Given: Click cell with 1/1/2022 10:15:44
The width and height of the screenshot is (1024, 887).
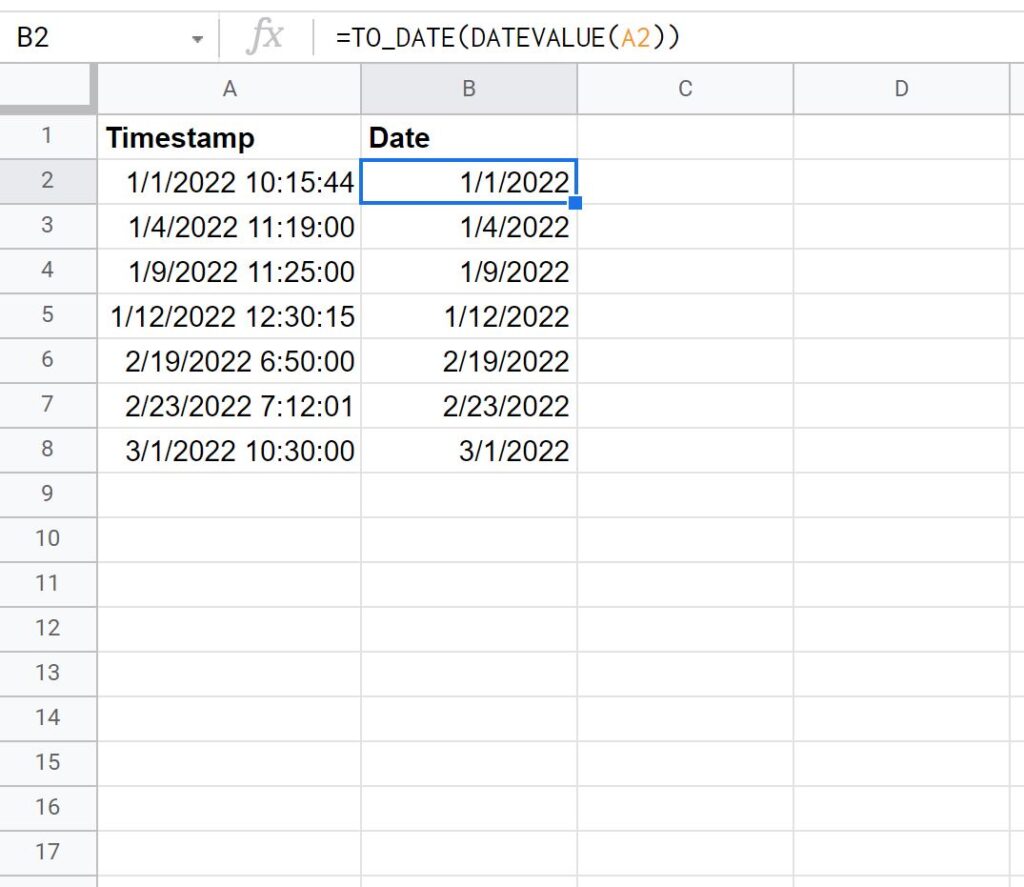Looking at the screenshot, I should click(229, 182).
